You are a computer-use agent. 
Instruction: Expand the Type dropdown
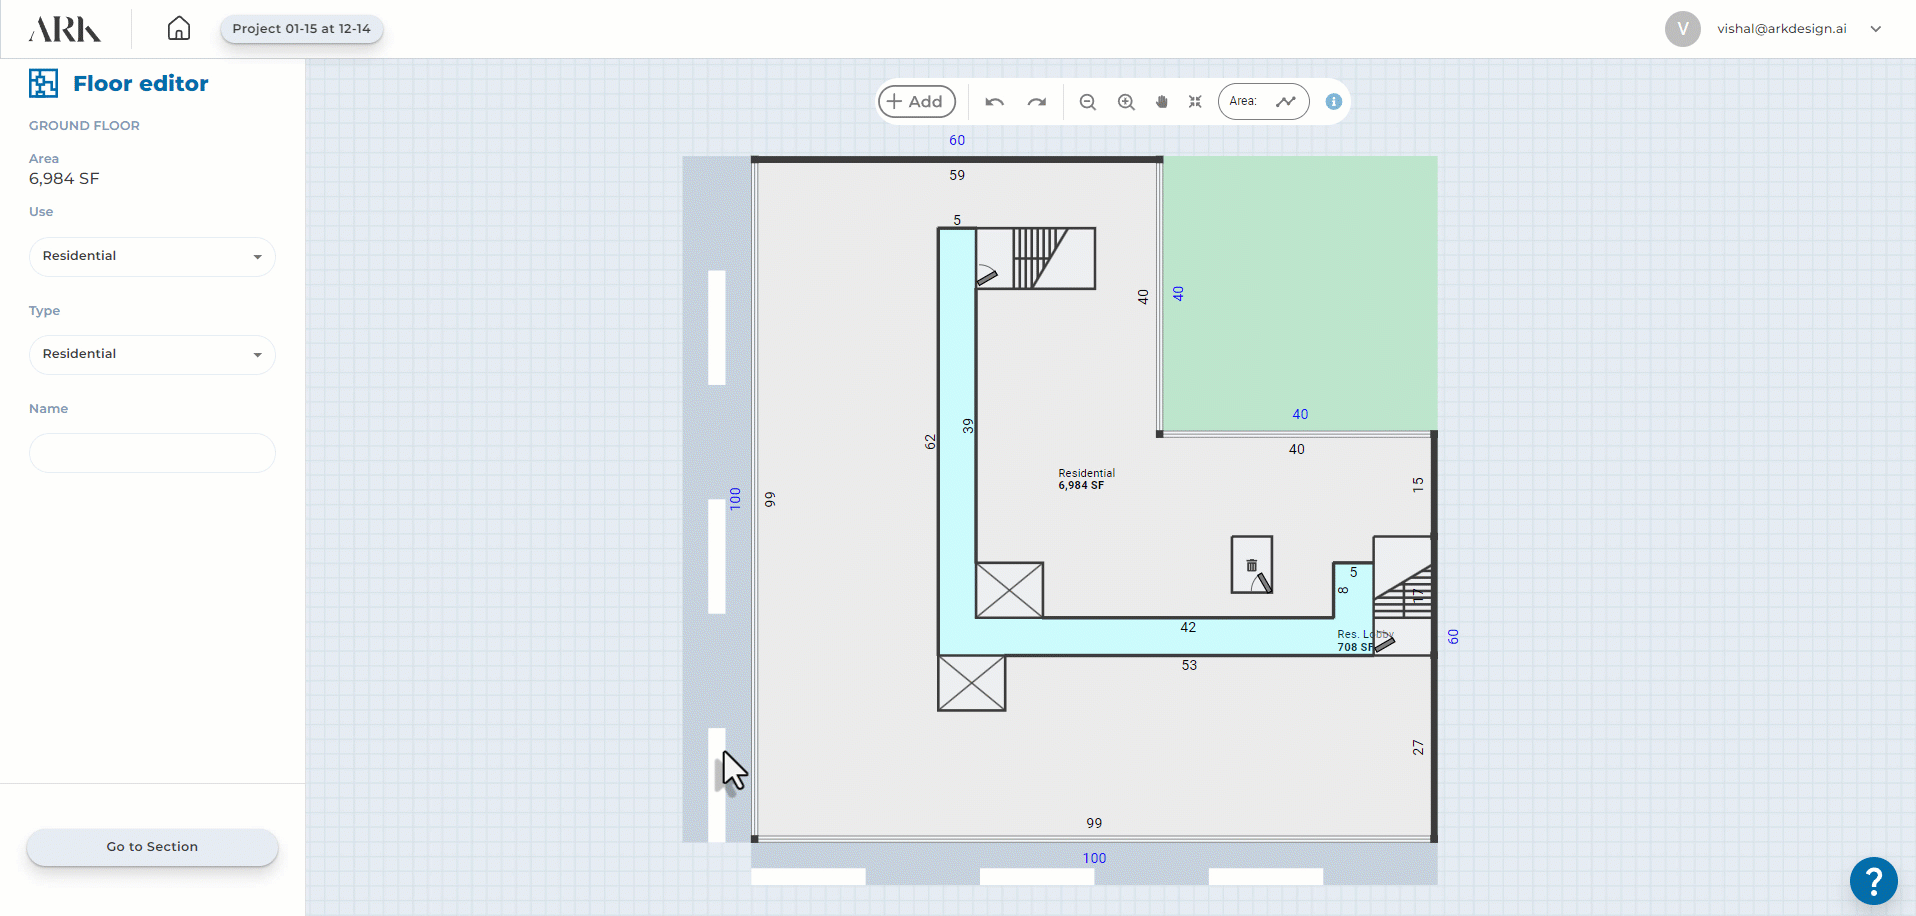[x=152, y=355]
